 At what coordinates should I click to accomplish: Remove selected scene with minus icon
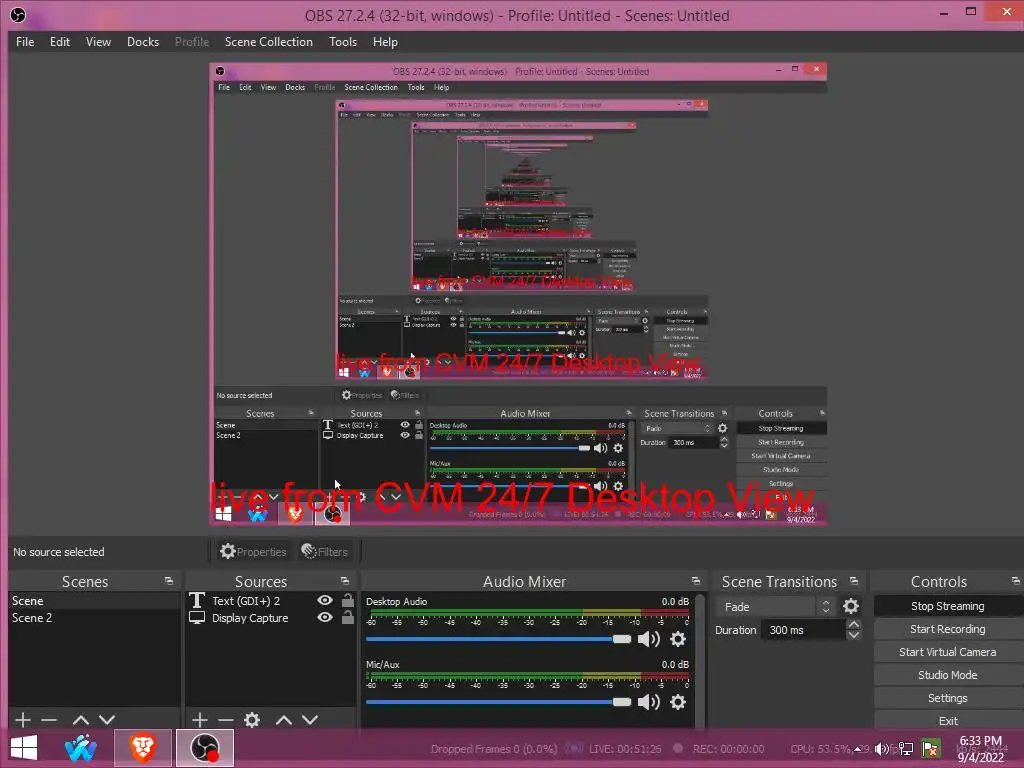(x=49, y=720)
